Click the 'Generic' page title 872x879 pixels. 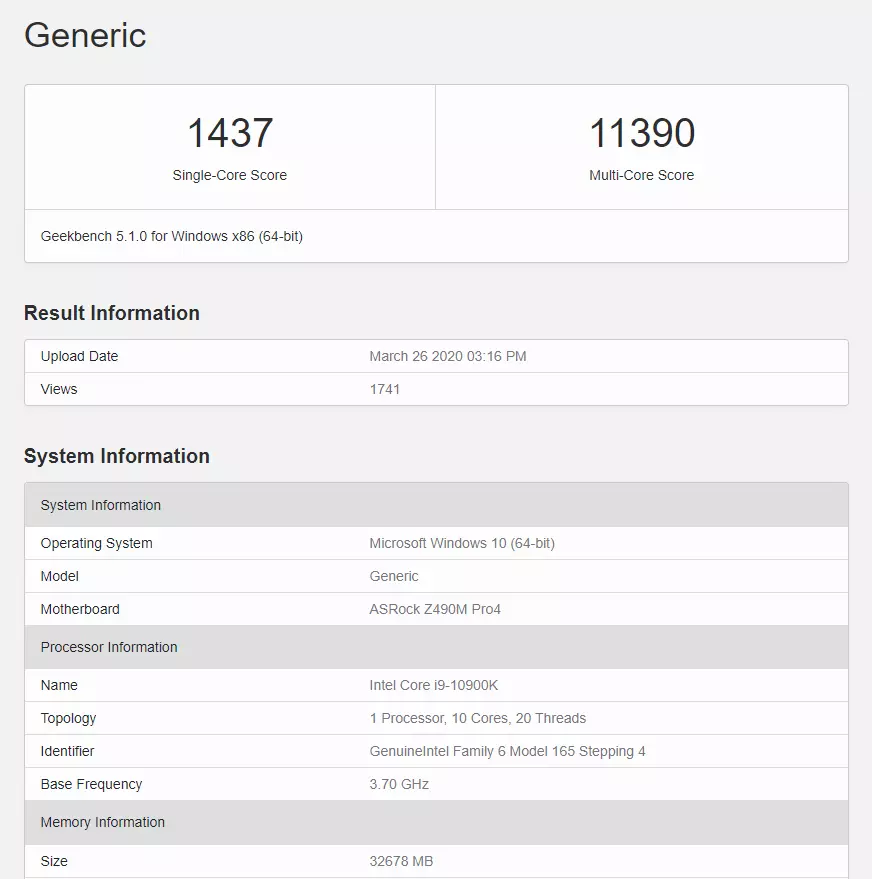pyautogui.click(x=85, y=35)
